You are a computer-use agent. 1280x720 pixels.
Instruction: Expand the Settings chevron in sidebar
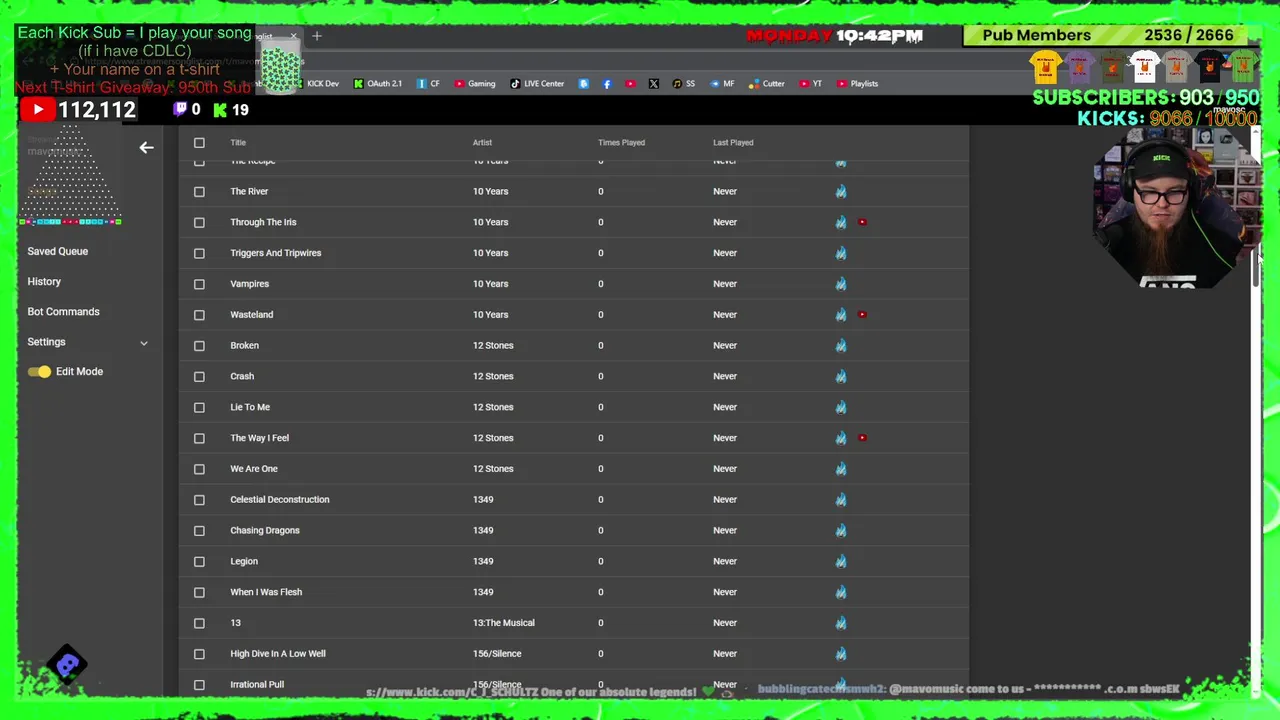(x=143, y=343)
